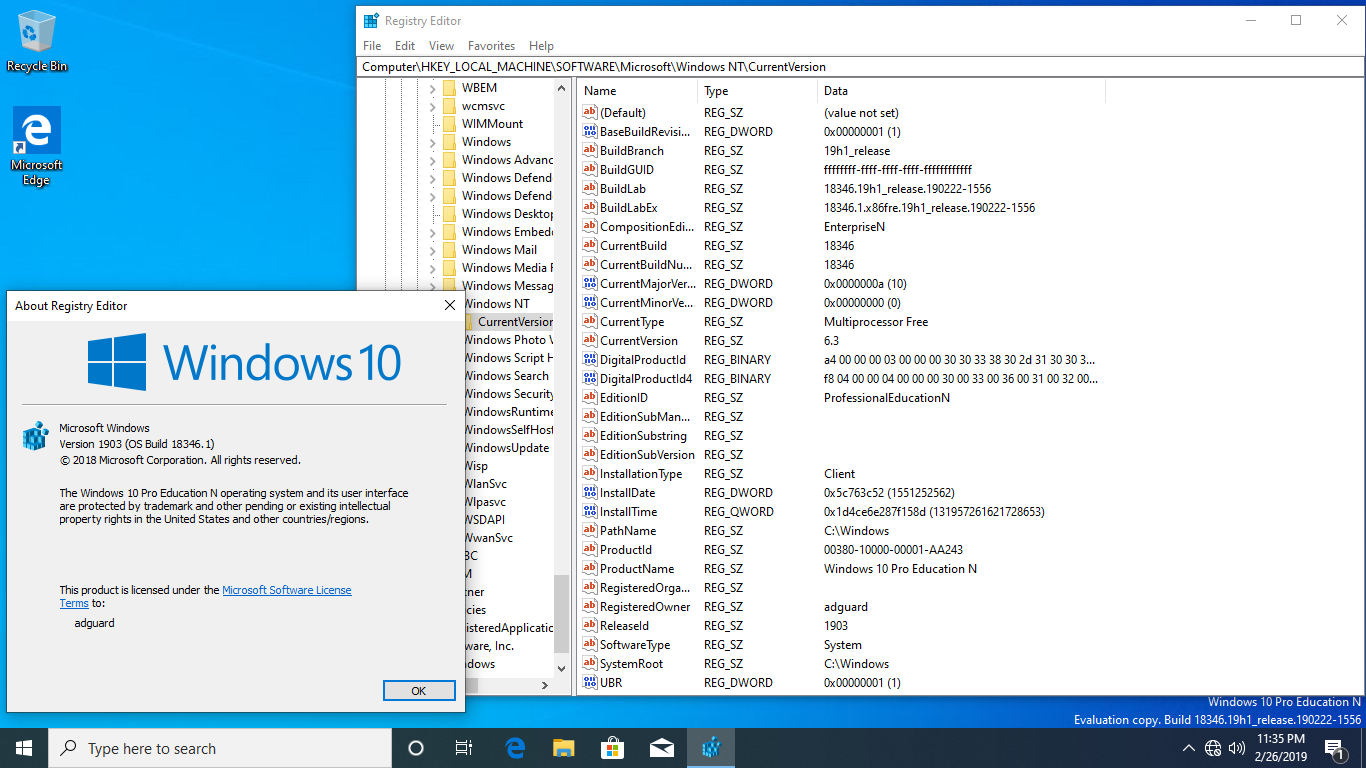
Task: Expand the WBEM tree node
Action: pyautogui.click(x=433, y=88)
